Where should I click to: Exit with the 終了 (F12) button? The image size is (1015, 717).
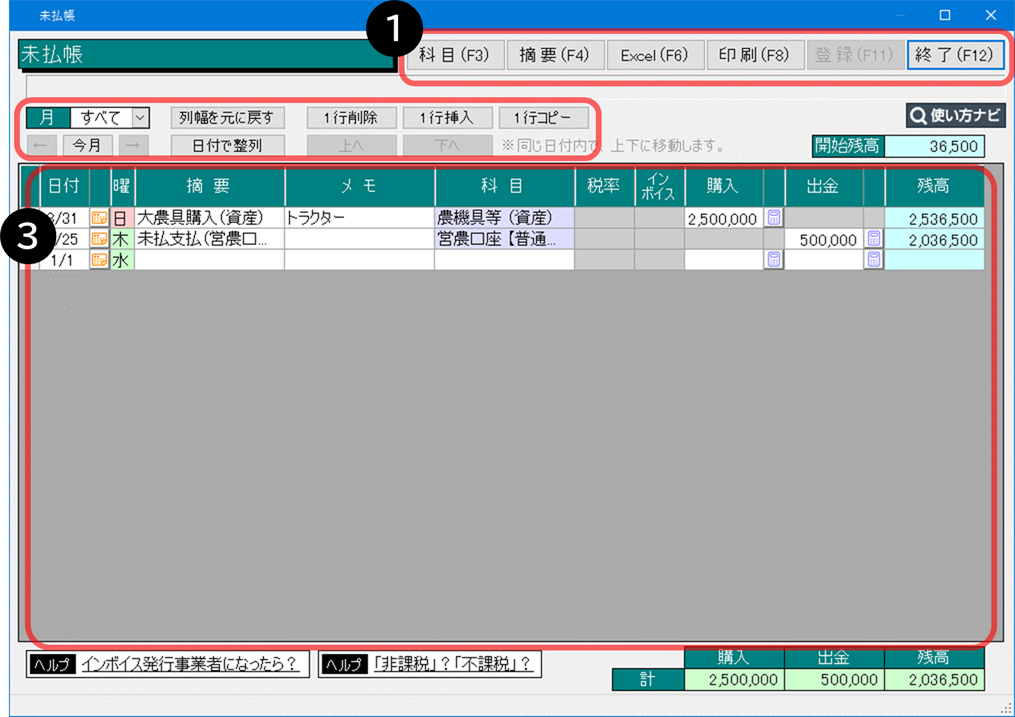[x=955, y=55]
